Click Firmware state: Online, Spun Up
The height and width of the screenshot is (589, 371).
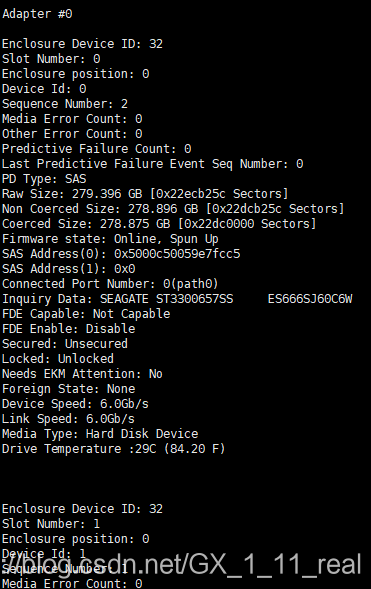pyautogui.click(x=110, y=239)
